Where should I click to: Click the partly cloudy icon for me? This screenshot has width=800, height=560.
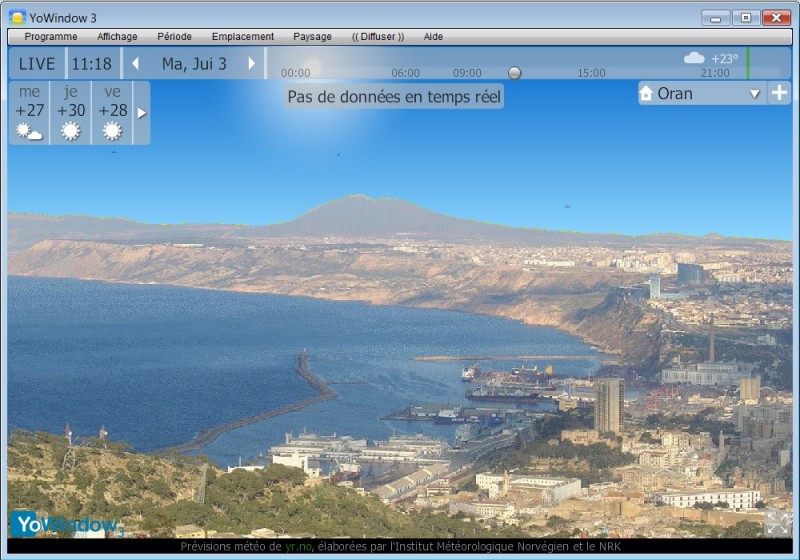pos(29,132)
